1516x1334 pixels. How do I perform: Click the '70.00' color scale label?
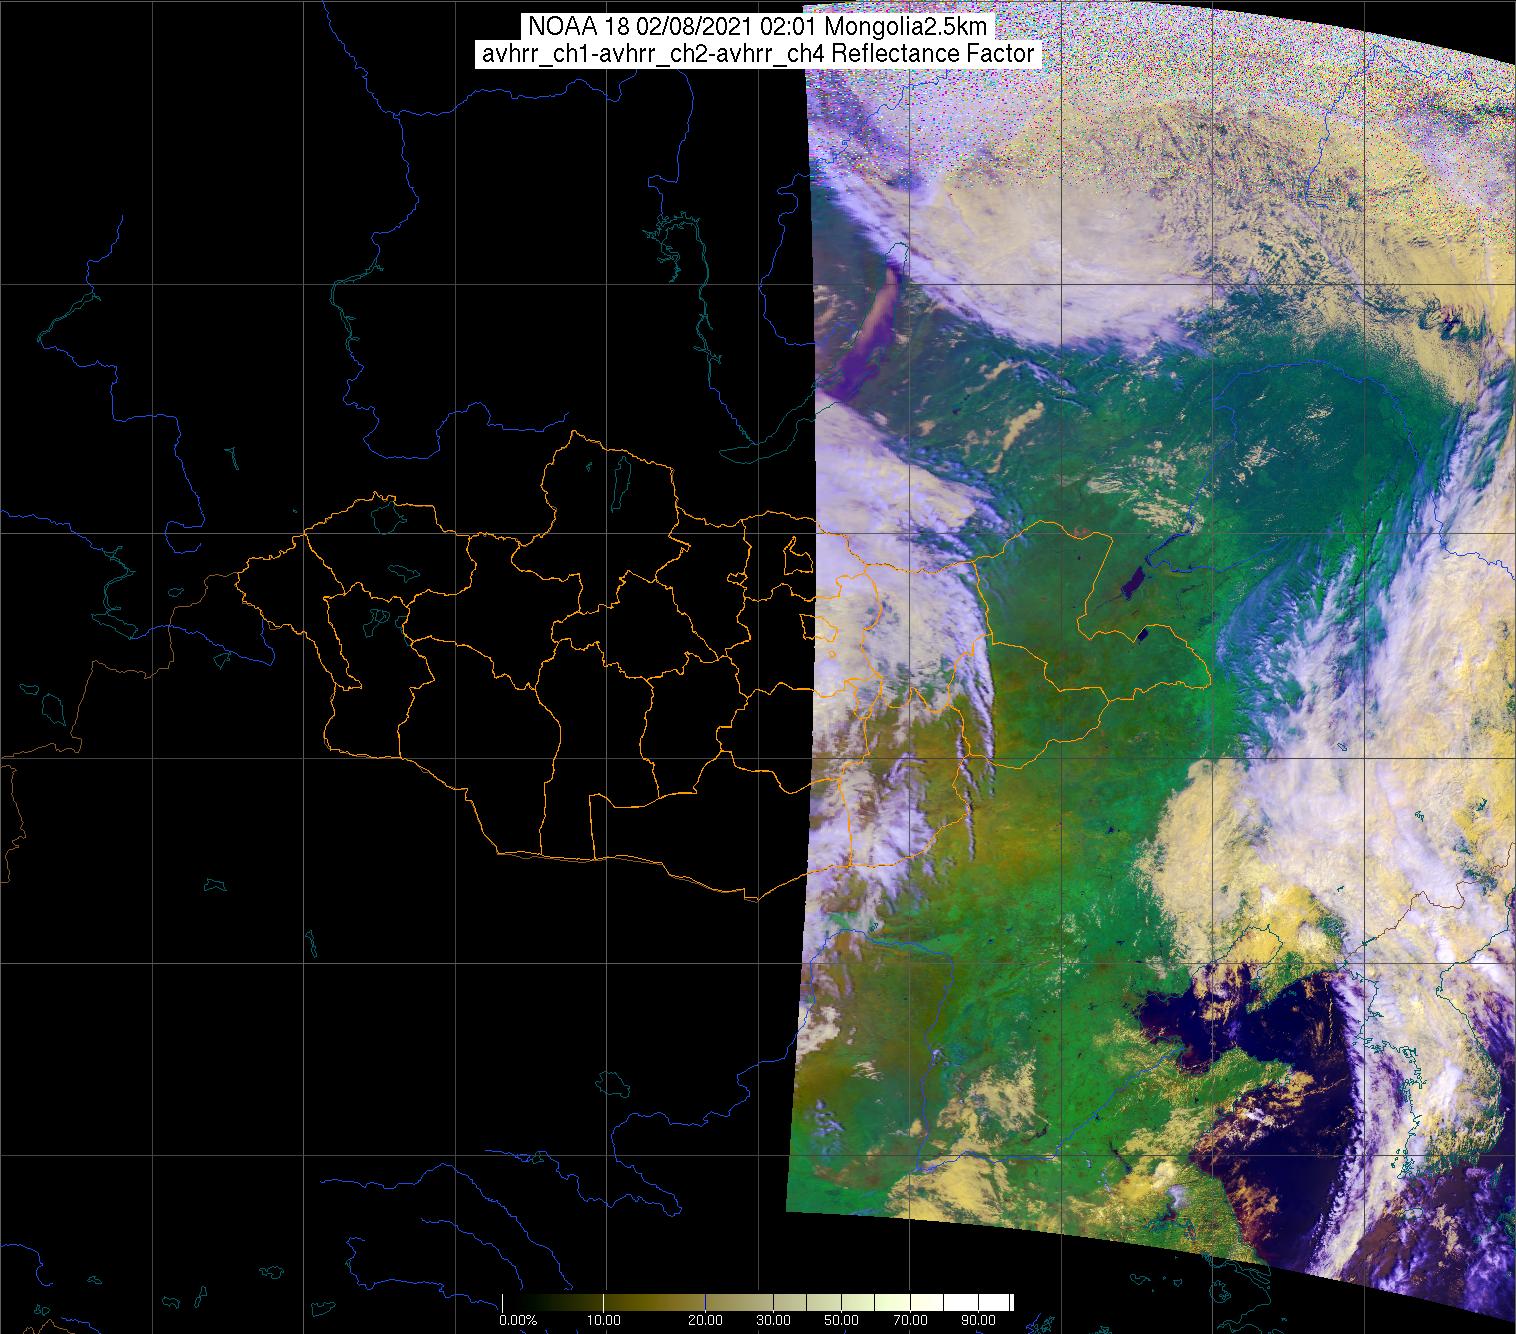point(909,1322)
